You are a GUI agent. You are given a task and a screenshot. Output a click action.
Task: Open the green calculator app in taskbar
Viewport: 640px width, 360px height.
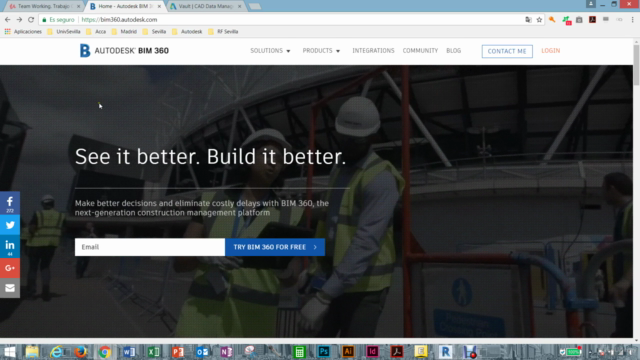click(299, 352)
